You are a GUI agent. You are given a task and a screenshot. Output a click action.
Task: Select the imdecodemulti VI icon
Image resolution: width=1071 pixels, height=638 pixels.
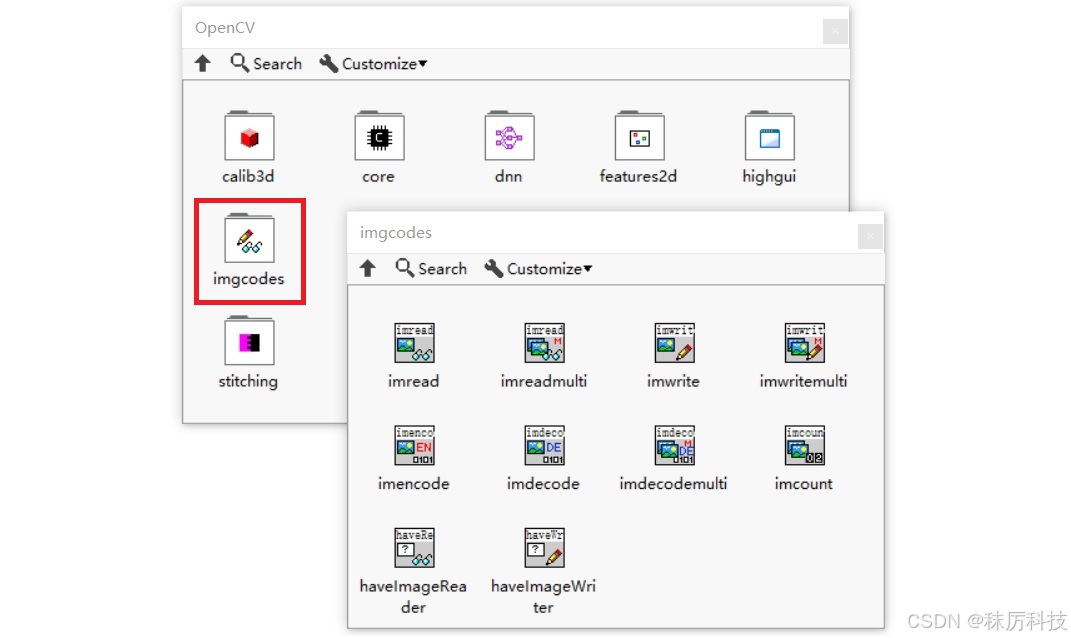pyautogui.click(x=674, y=445)
